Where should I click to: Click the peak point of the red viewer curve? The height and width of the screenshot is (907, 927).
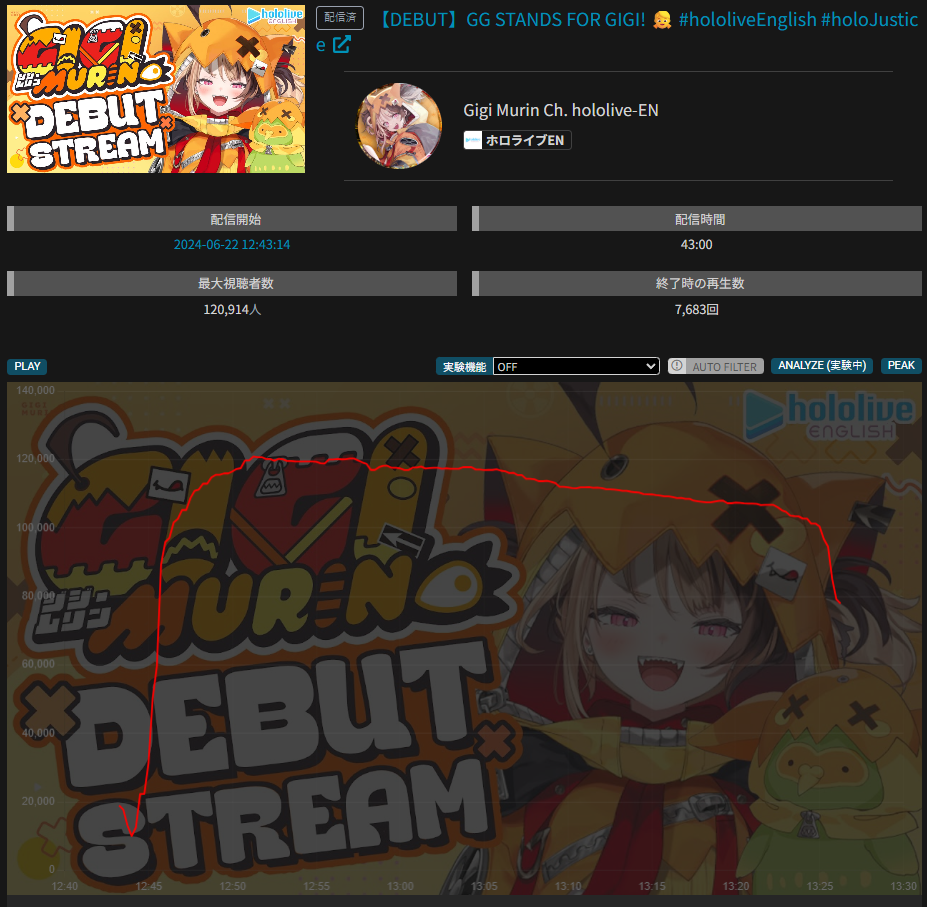tap(254, 457)
